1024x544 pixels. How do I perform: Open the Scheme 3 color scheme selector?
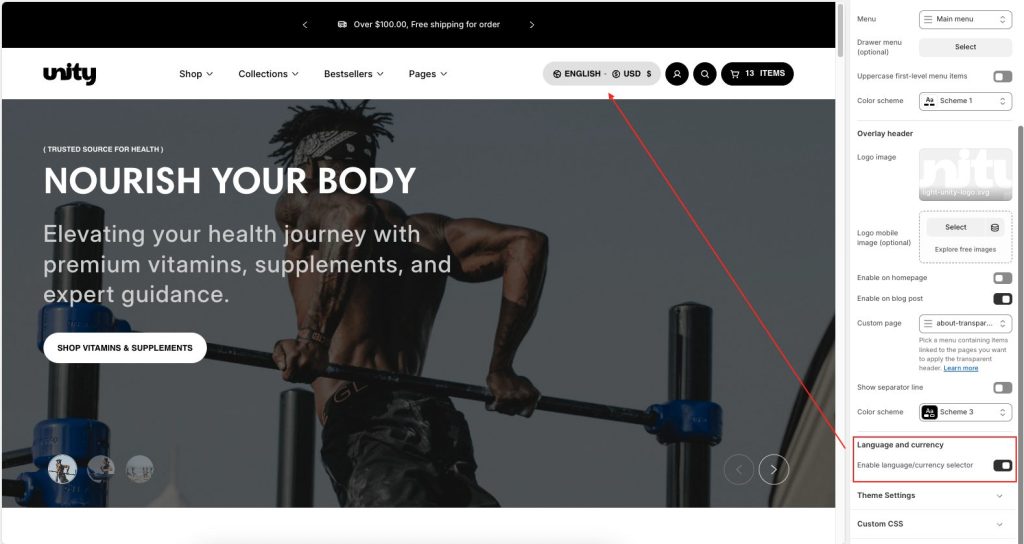point(965,412)
